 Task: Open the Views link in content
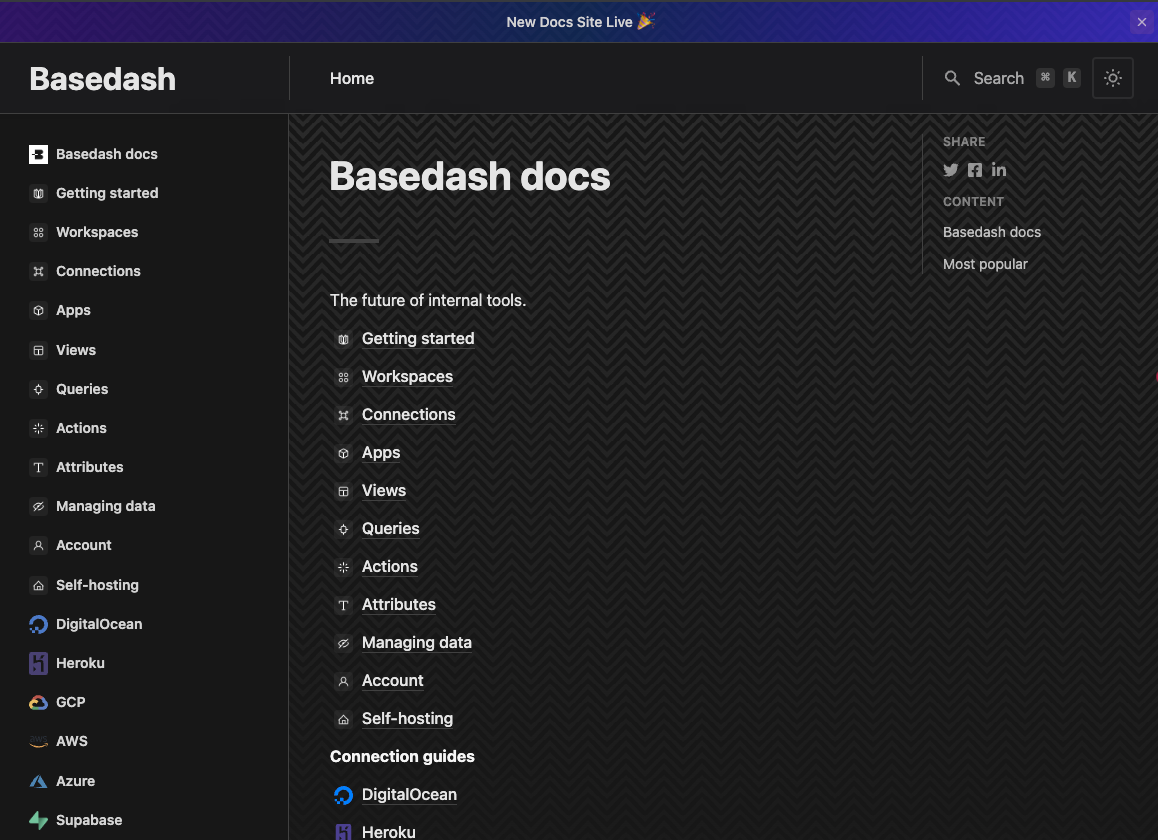click(x=384, y=491)
